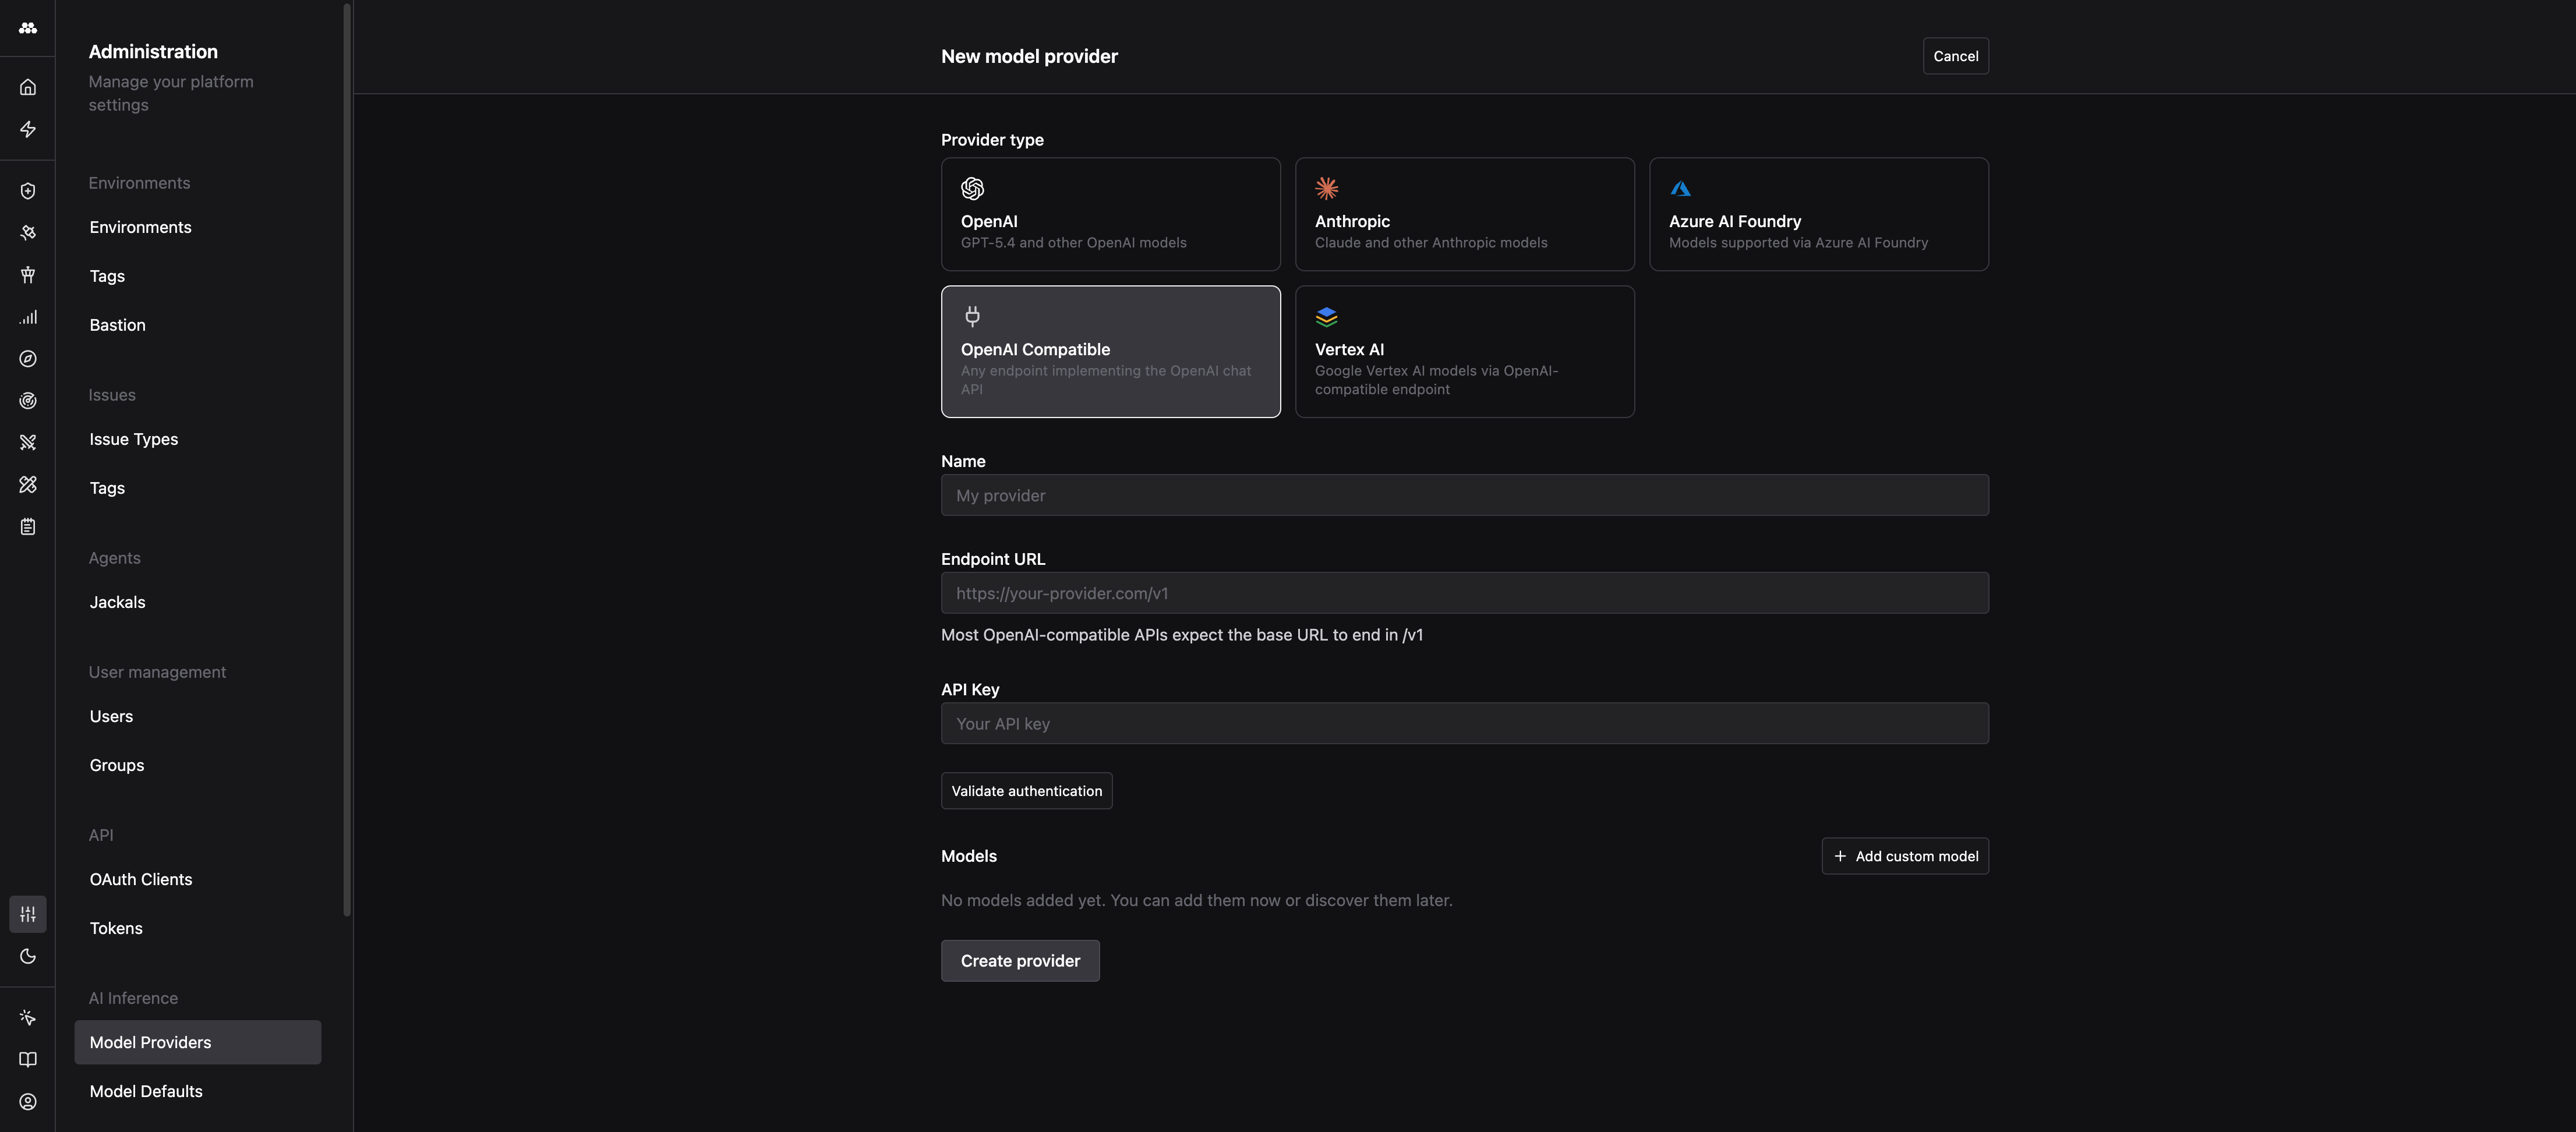Select the crossed swords sidebar icon
This screenshot has height=1132, width=2576.
[x=28, y=442]
